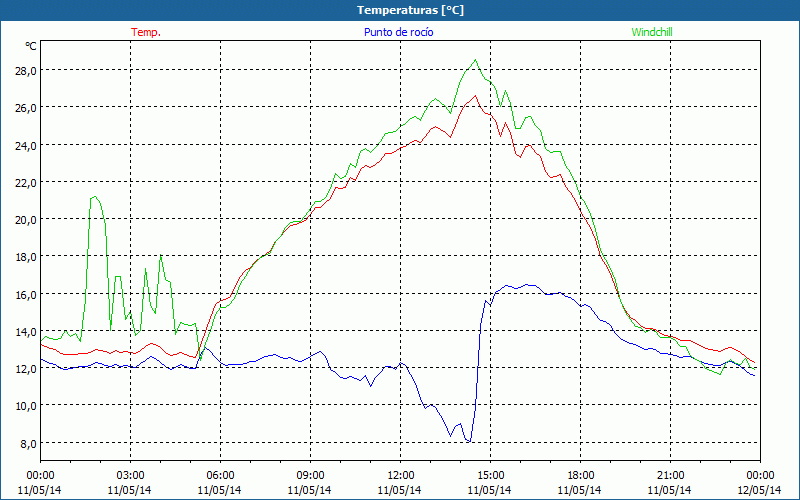Click the 14,0 y-axis value
The width and height of the screenshot is (800, 500).
tap(26, 332)
